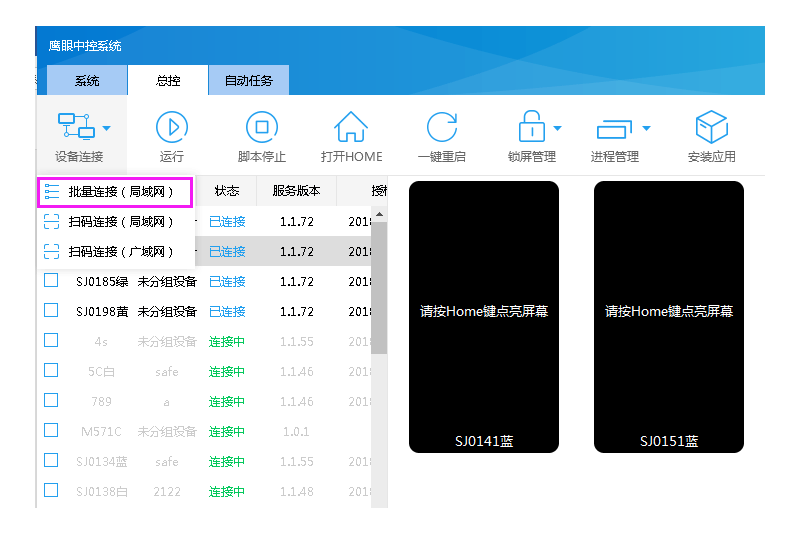This screenshot has width=800, height=533.
Task: Click group safe in 5C白 row
Action: click(x=167, y=372)
